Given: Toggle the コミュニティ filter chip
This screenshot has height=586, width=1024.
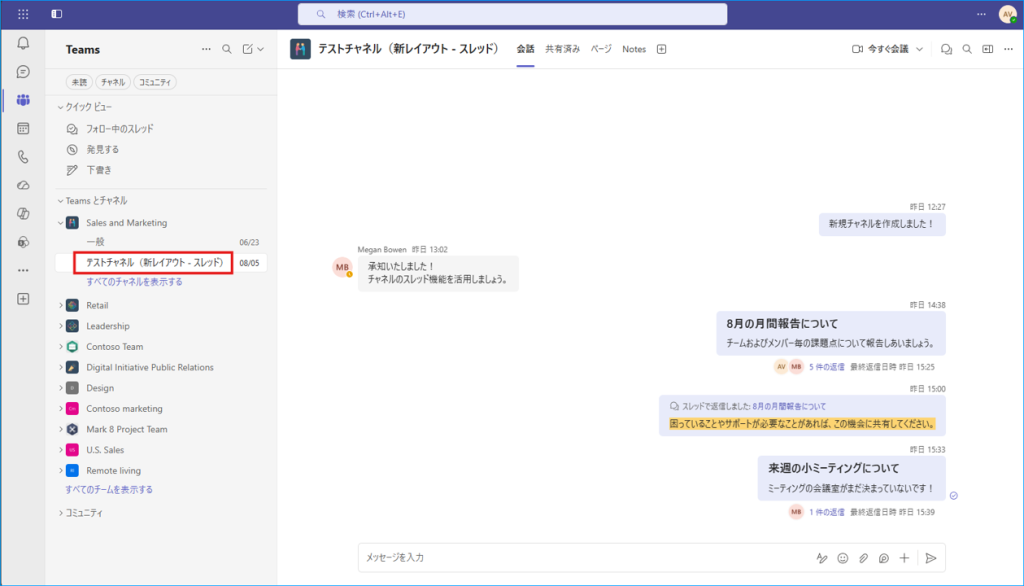Looking at the screenshot, I should [x=155, y=82].
